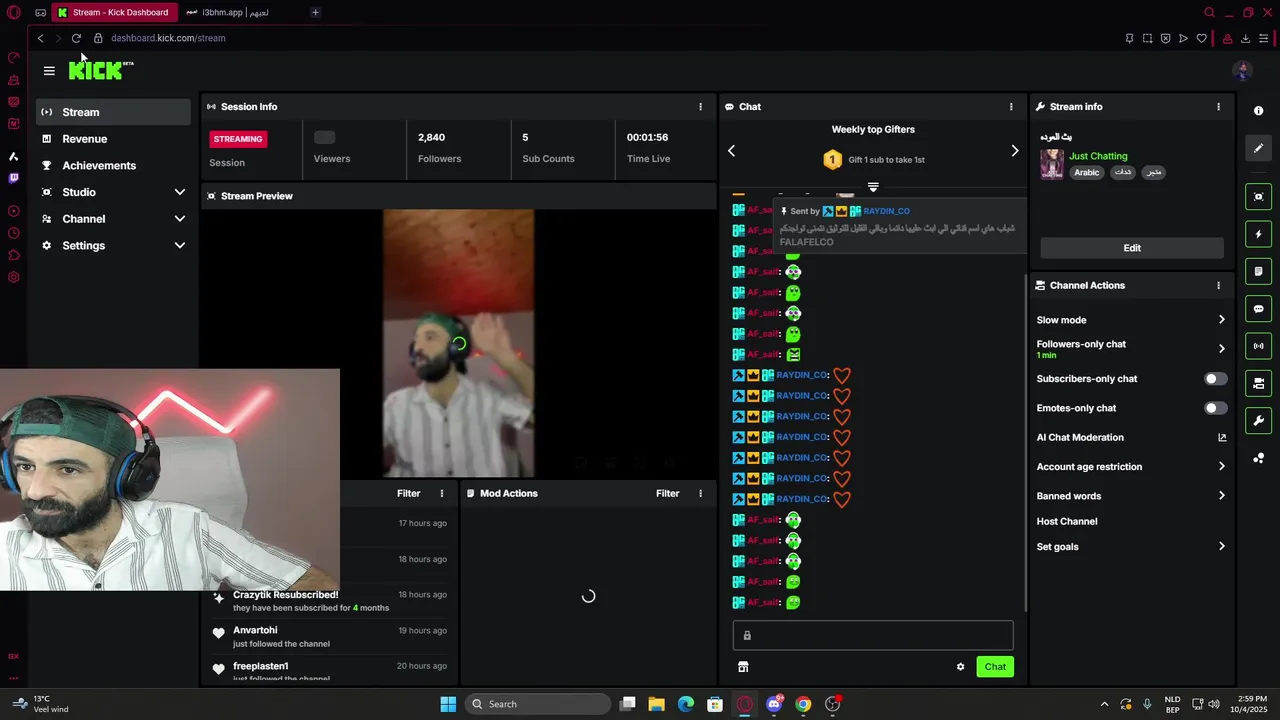Click the Edit stream info button
This screenshot has height=720, width=1280.
[x=1132, y=248]
